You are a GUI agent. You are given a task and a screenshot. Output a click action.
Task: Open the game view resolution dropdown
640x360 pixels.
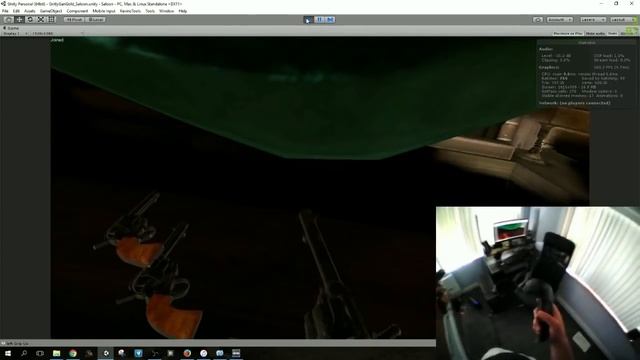(x=57, y=33)
